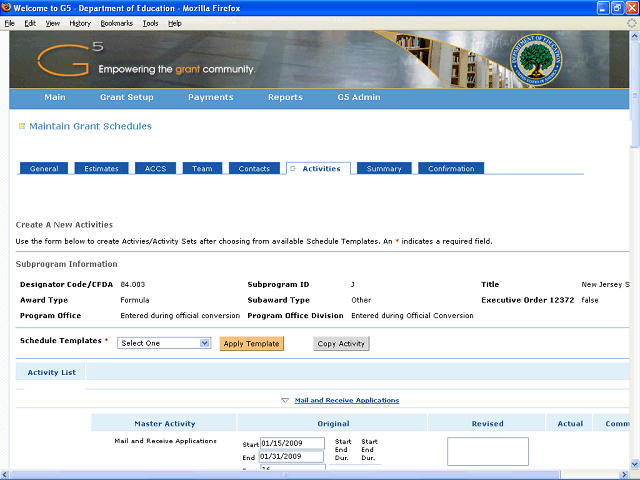This screenshot has width=640, height=480.
Task: Switch to the Estimates tab
Action: click(x=101, y=169)
